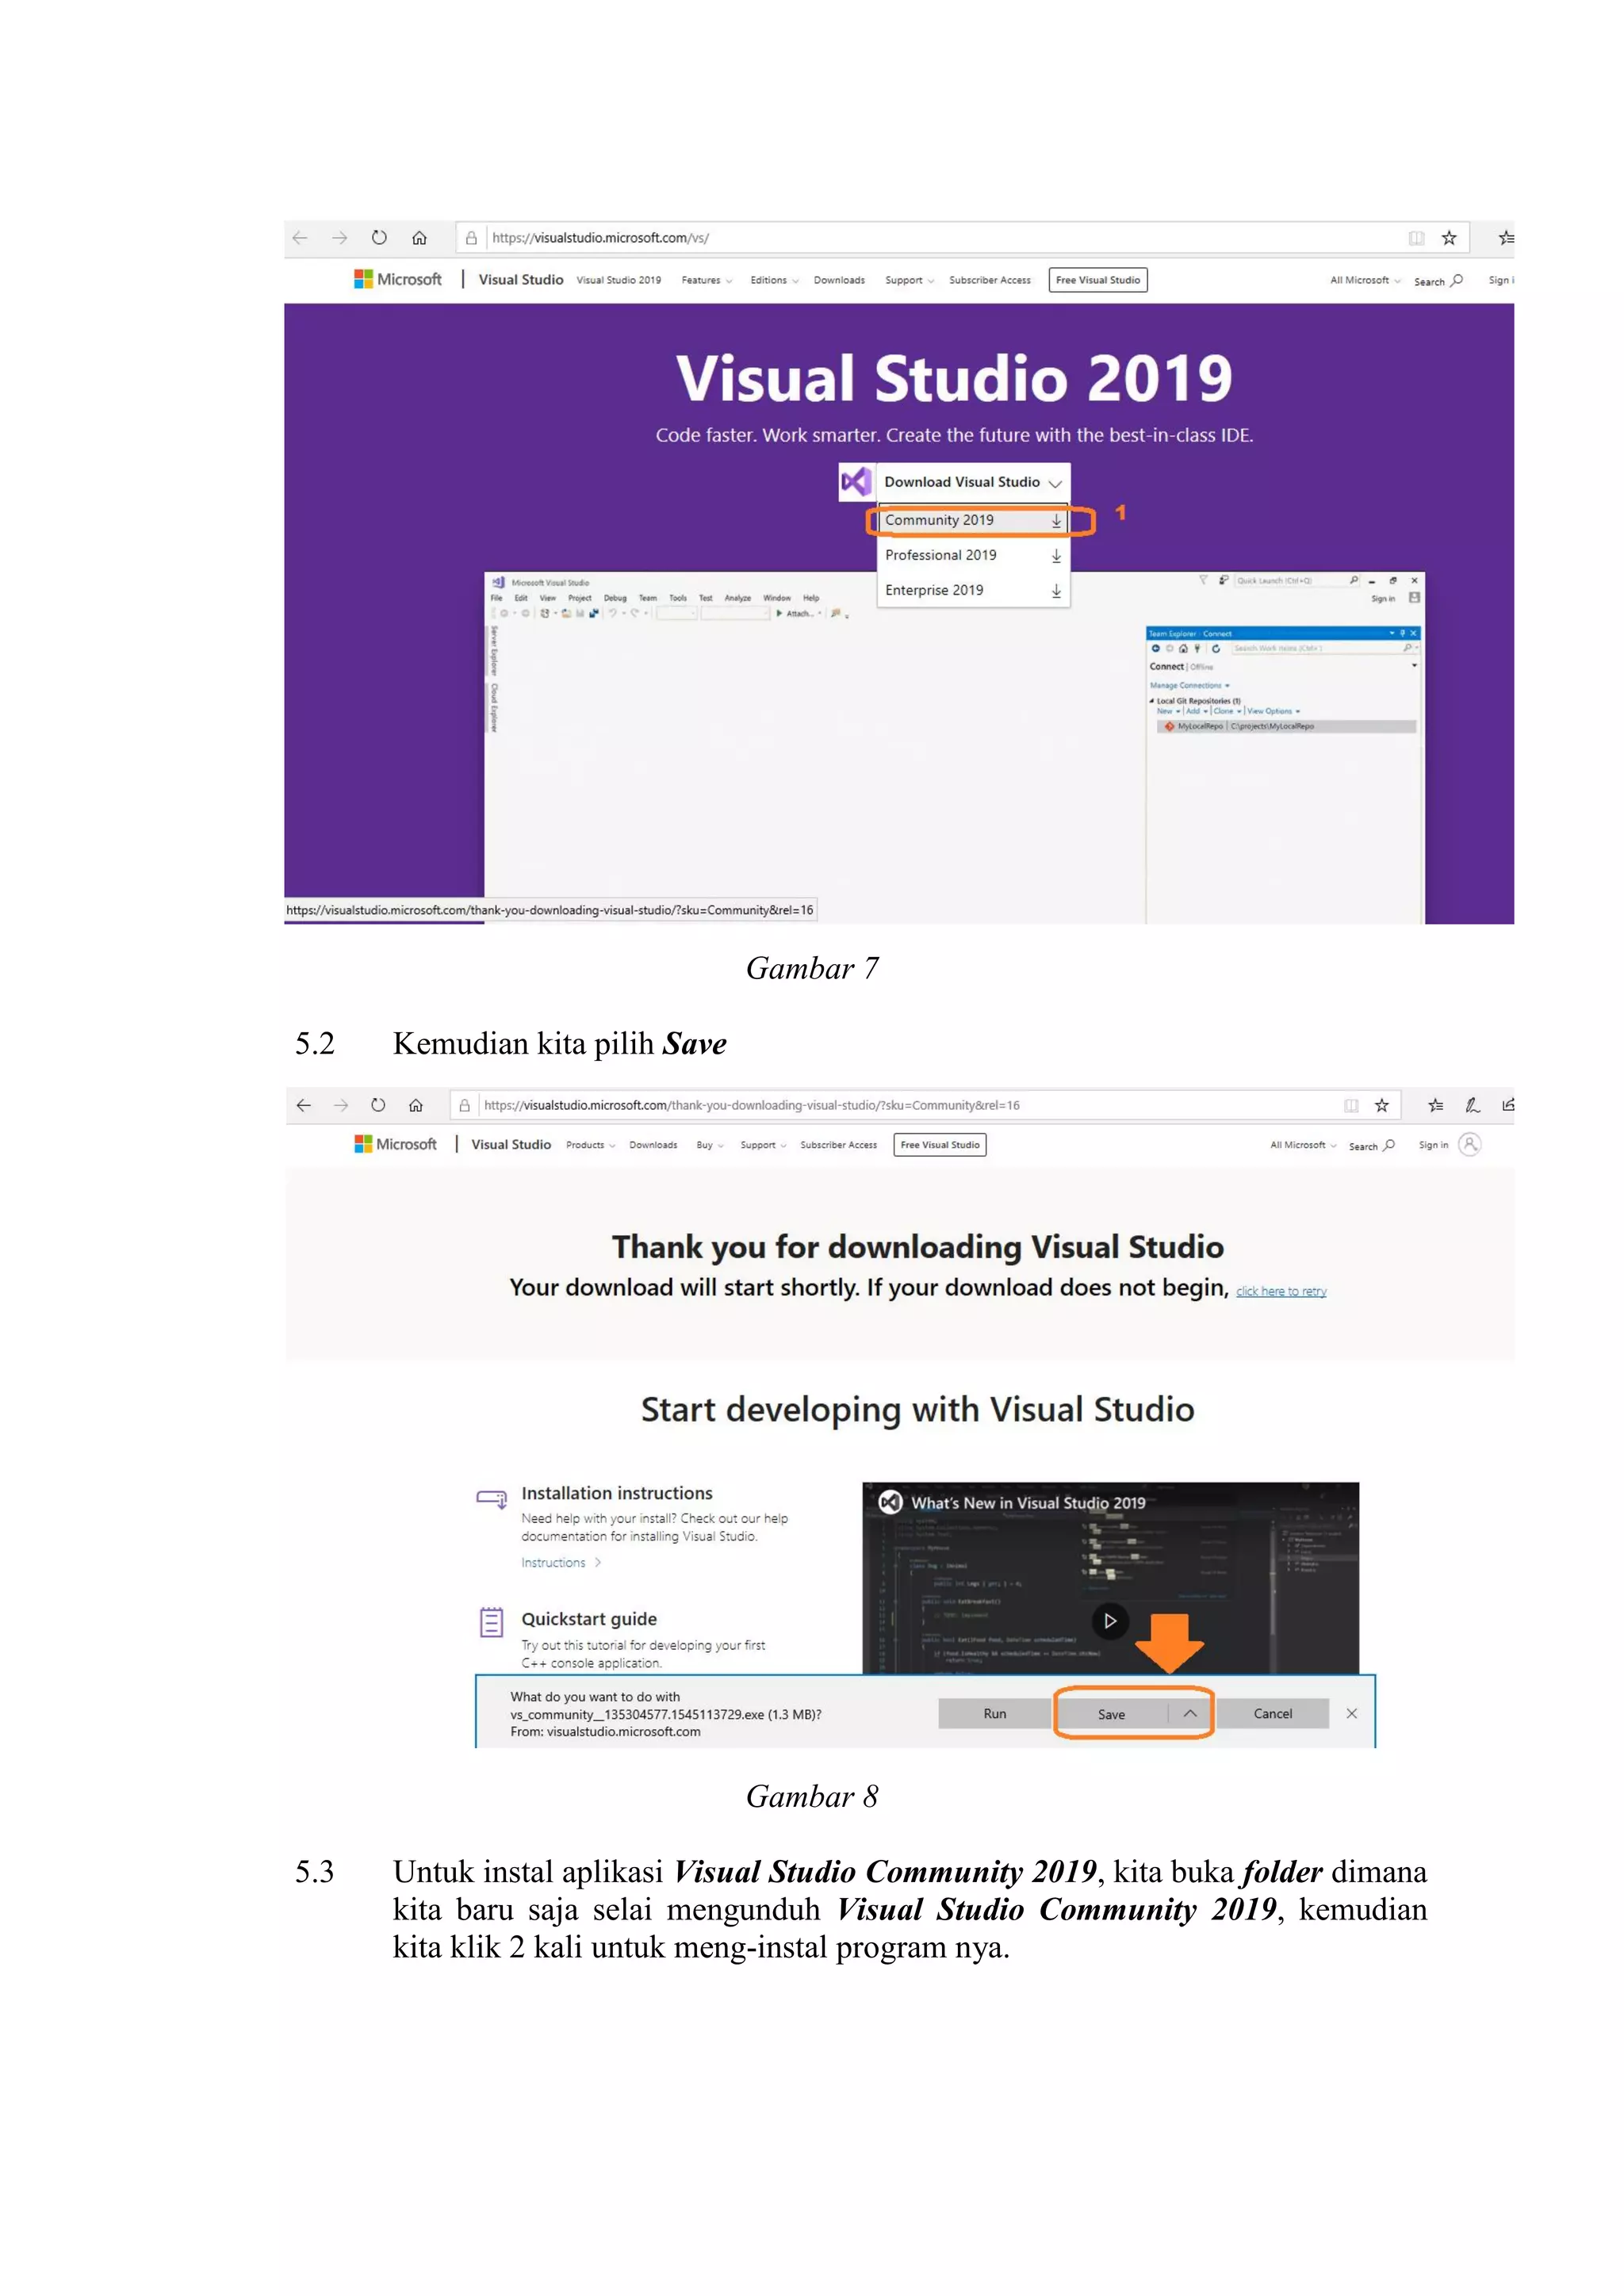
Task: Click Free Visual Studio button on first page
Action: click(x=1098, y=280)
